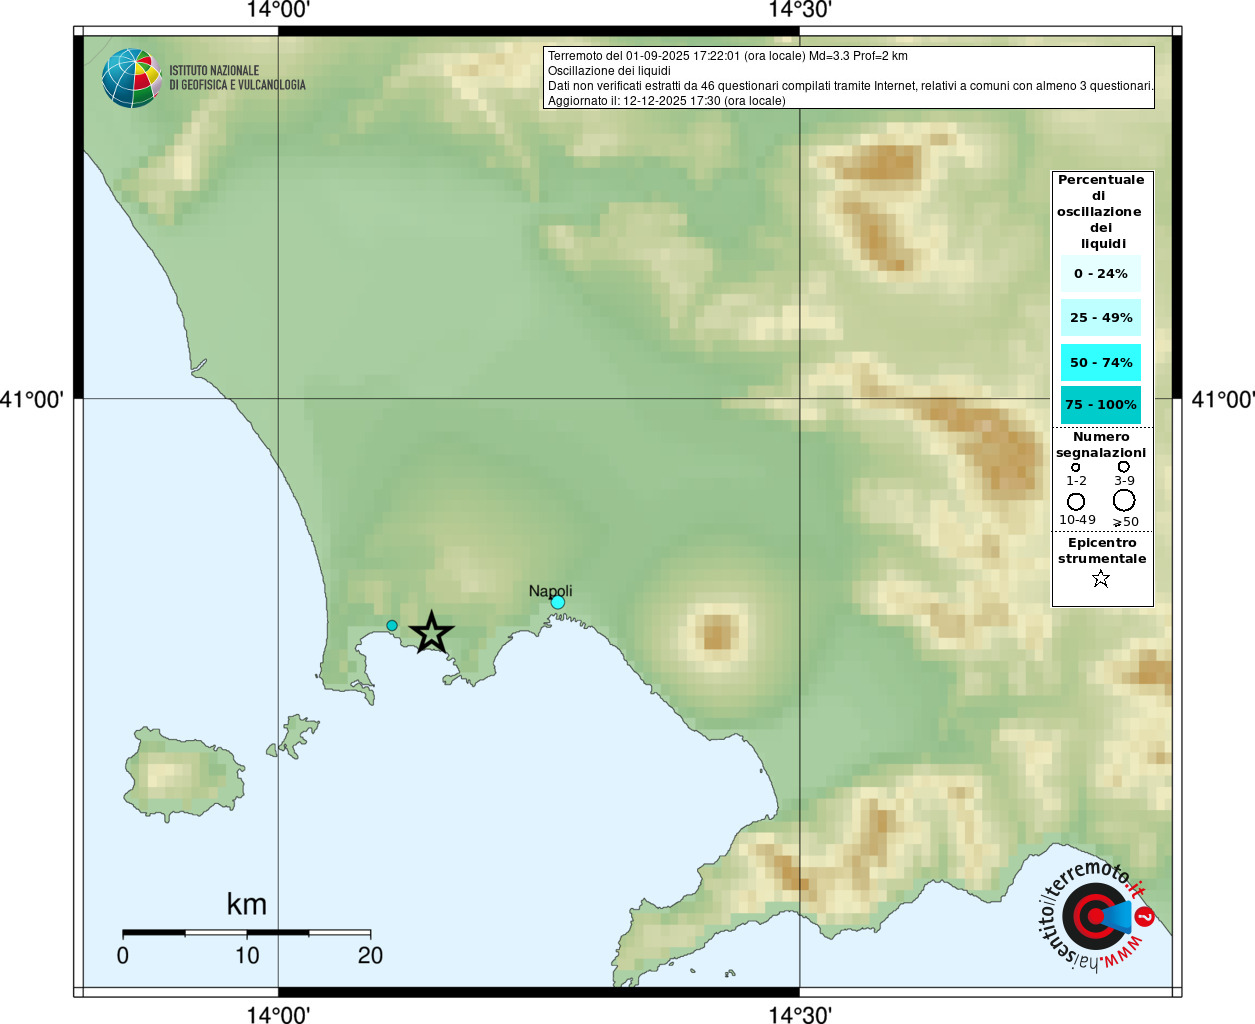Click the km scale bar

tap(246, 933)
